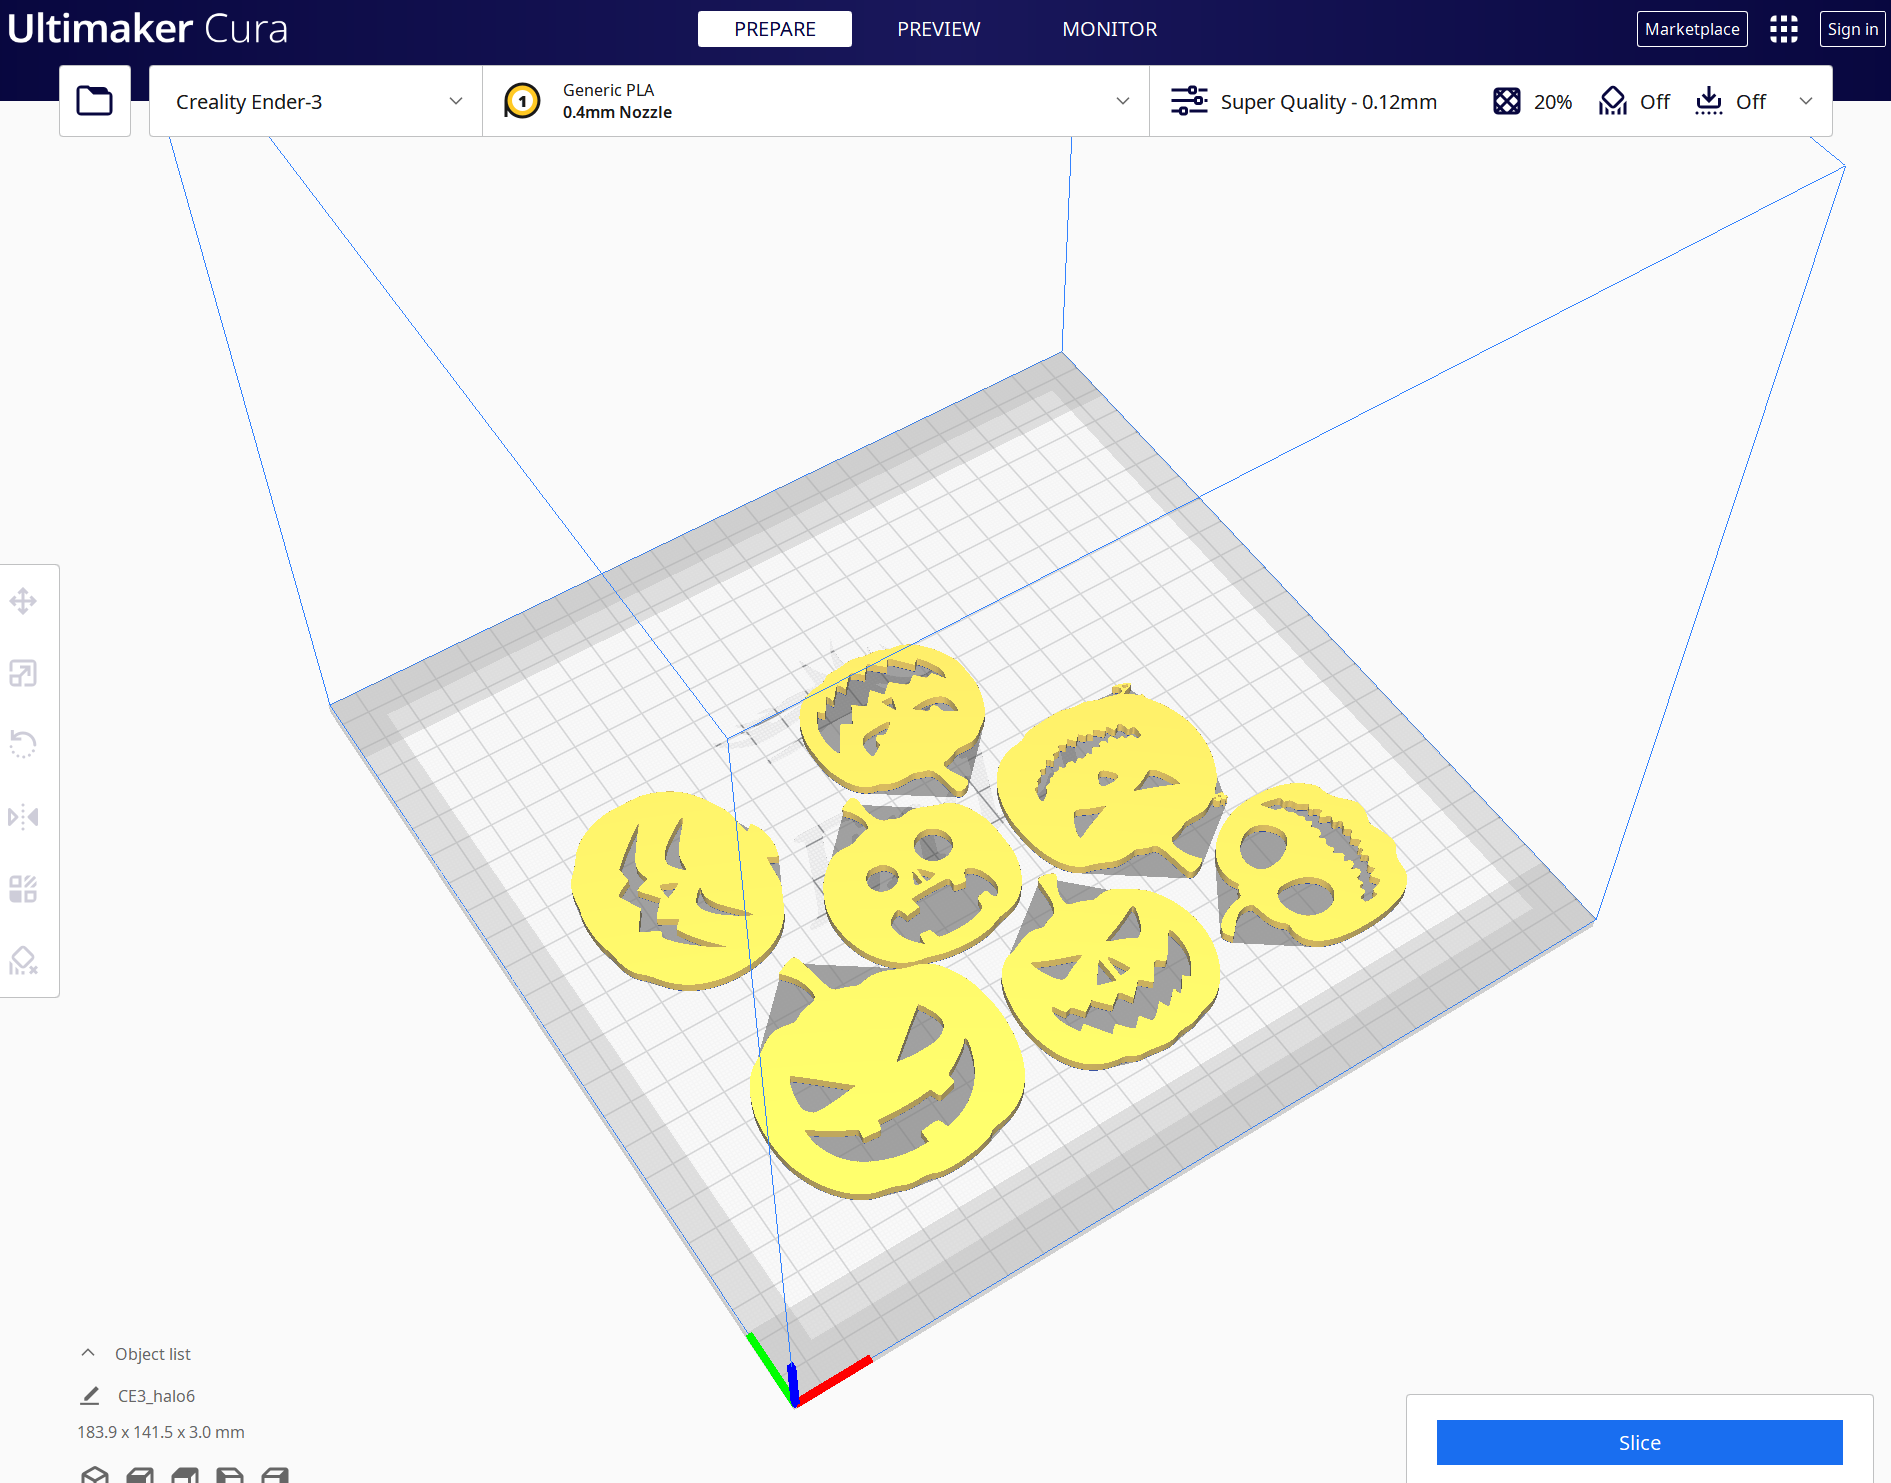1891x1483 pixels.
Task: Select the Support Blocker tool
Action: tap(23, 962)
